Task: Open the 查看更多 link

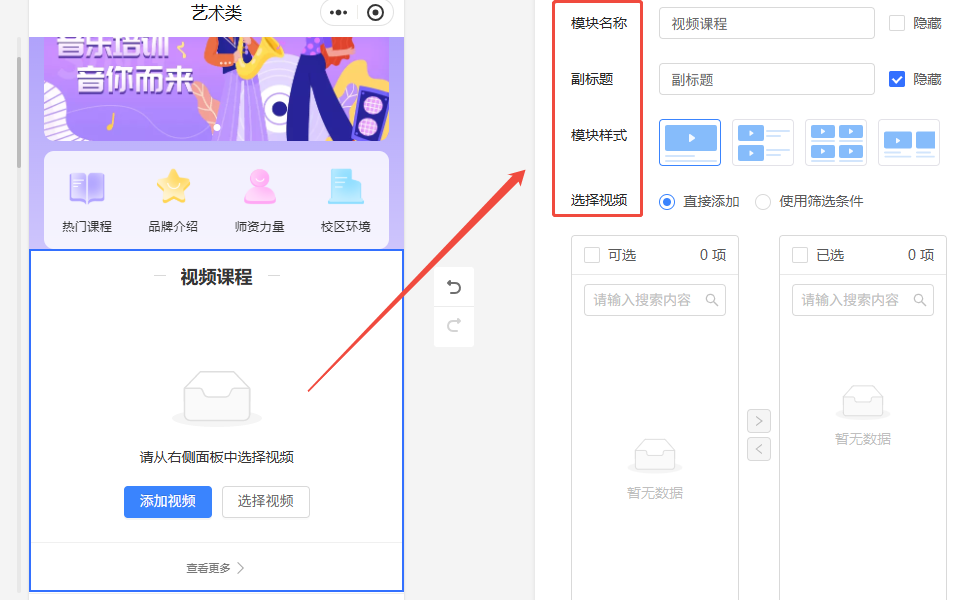Action: (x=216, y=568)
